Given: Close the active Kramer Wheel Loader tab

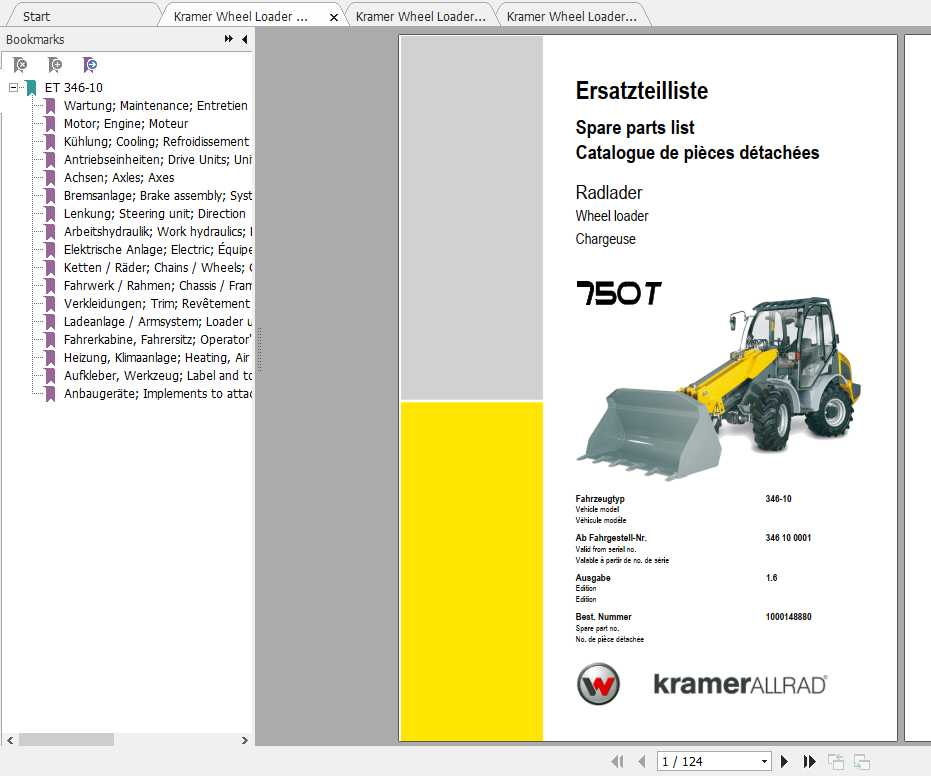Looking at the screenshot, I should 334,18.
